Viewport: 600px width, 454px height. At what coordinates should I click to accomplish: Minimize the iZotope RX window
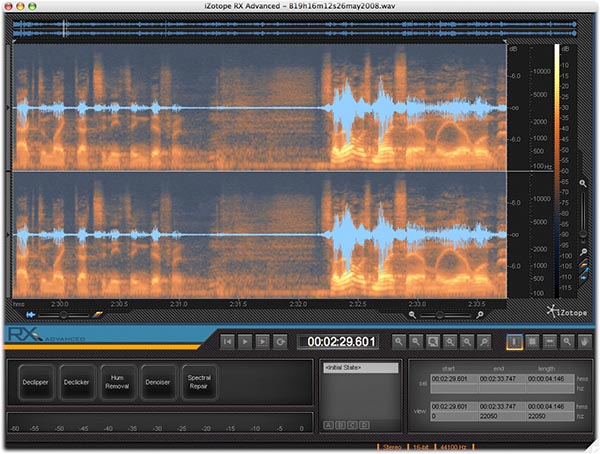pos(21,6)
